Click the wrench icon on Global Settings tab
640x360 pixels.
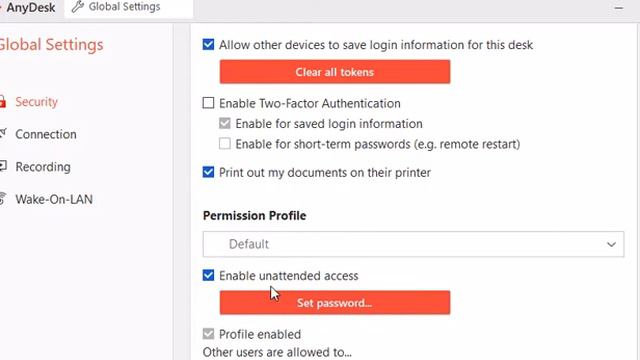click(78, 7)
